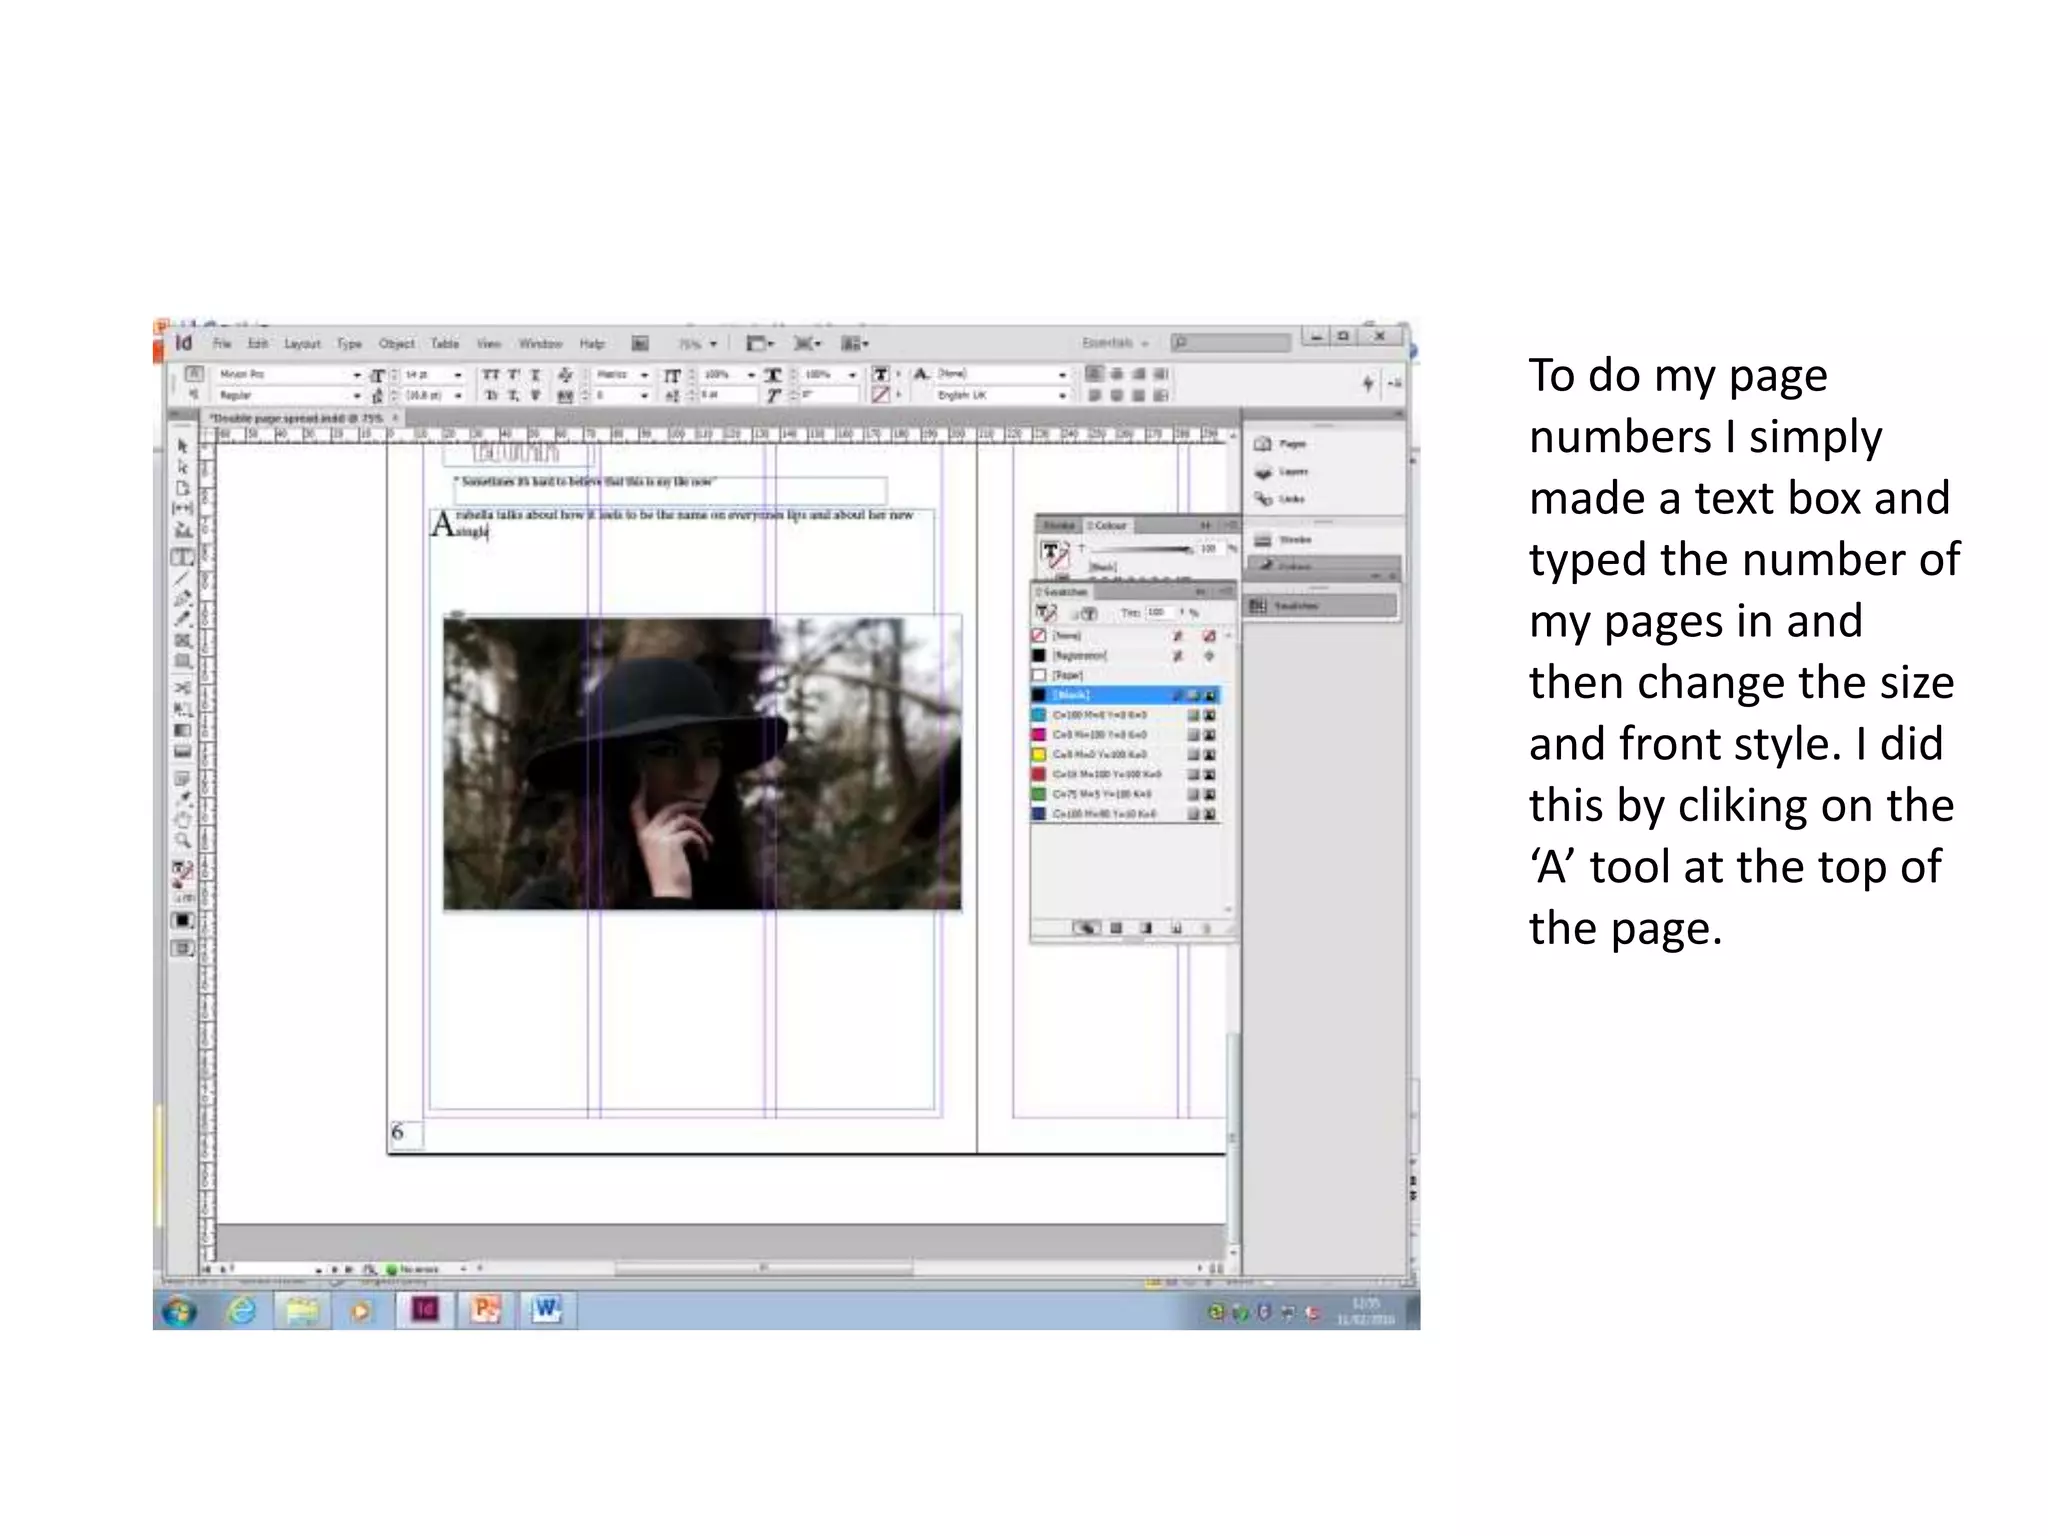Image resolution: width=2048 pixels, height=1536 pixels.
Task: Select the Rectangle tool
Action: tap(182, 661)
